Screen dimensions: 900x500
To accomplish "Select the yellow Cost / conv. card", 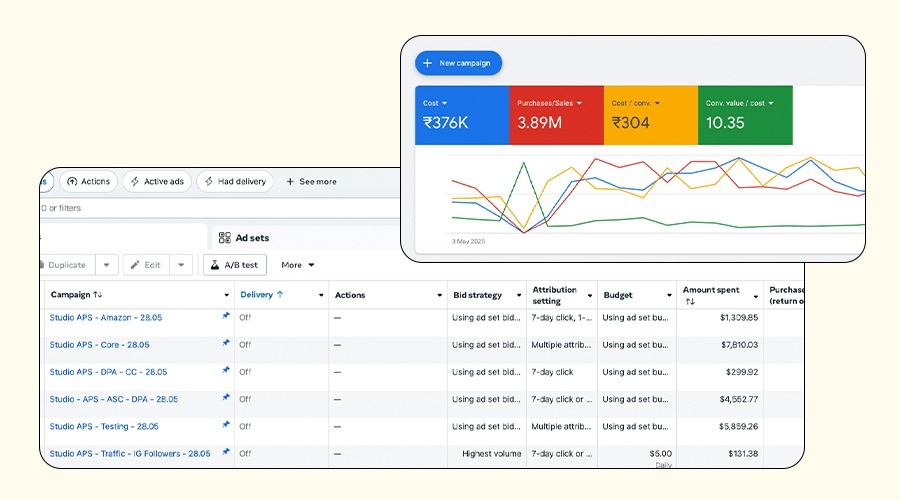I will click(650, 114).
